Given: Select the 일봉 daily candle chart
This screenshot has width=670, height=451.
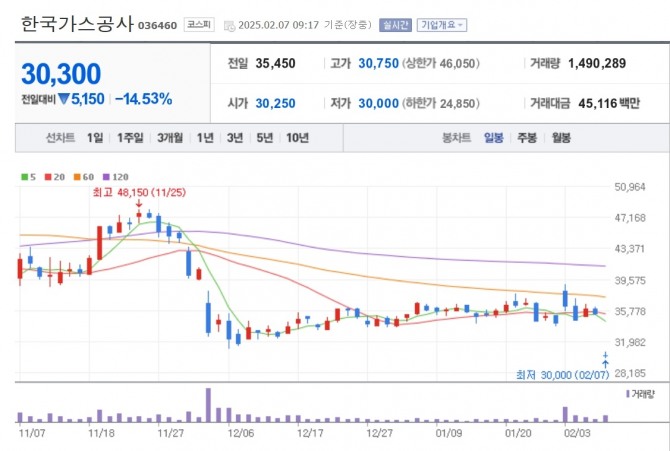Looking at the screenshot, I should coord(494,138).
